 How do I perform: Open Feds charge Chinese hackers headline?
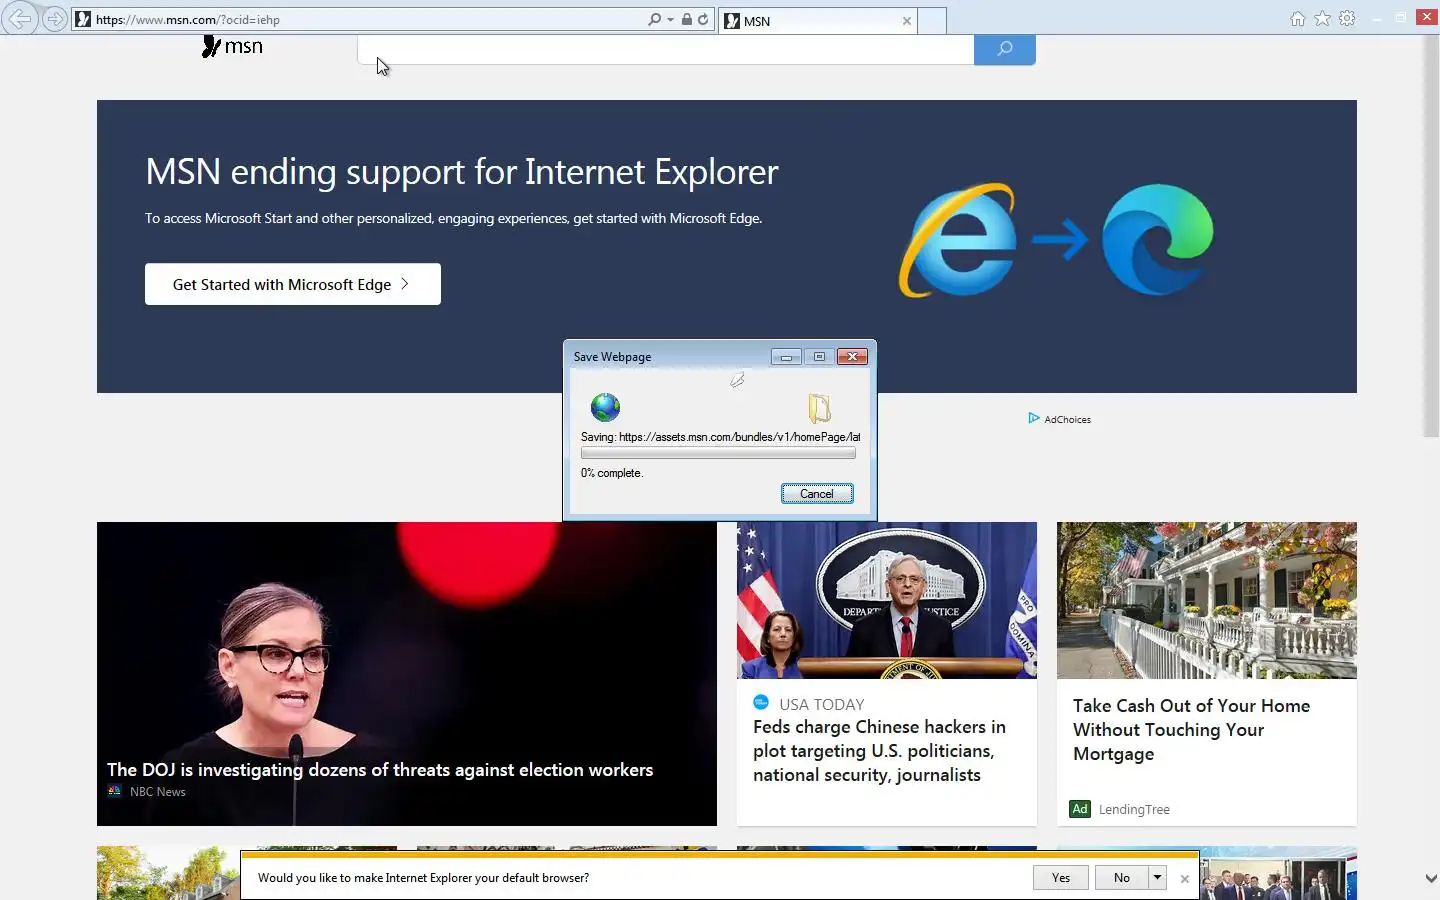879,751
